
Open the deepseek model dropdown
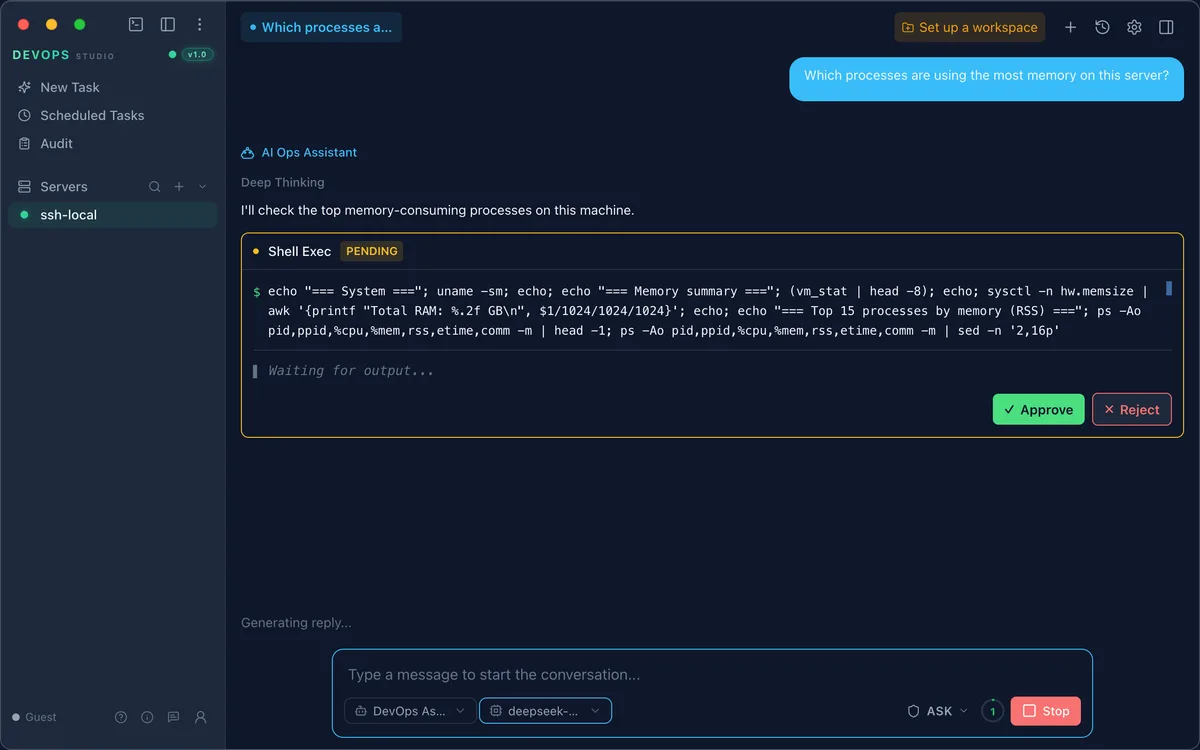point(546,711)
